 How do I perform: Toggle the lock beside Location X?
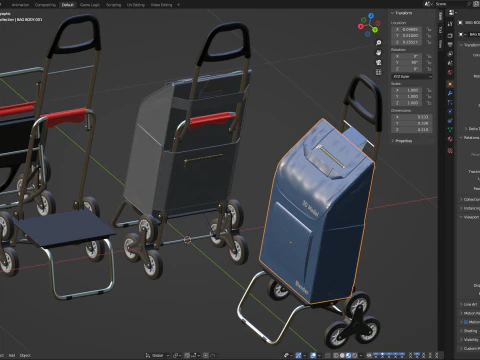[429, 29]
